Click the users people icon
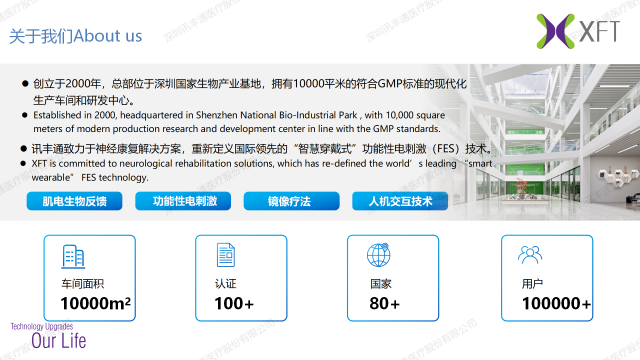The image size is (640, 360). tap(530, 255)
